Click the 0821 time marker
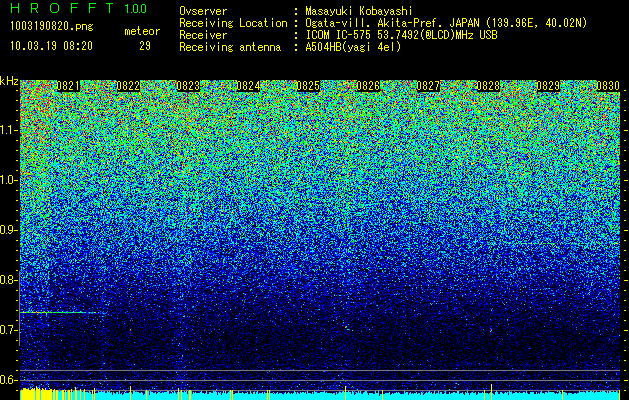 68,86
